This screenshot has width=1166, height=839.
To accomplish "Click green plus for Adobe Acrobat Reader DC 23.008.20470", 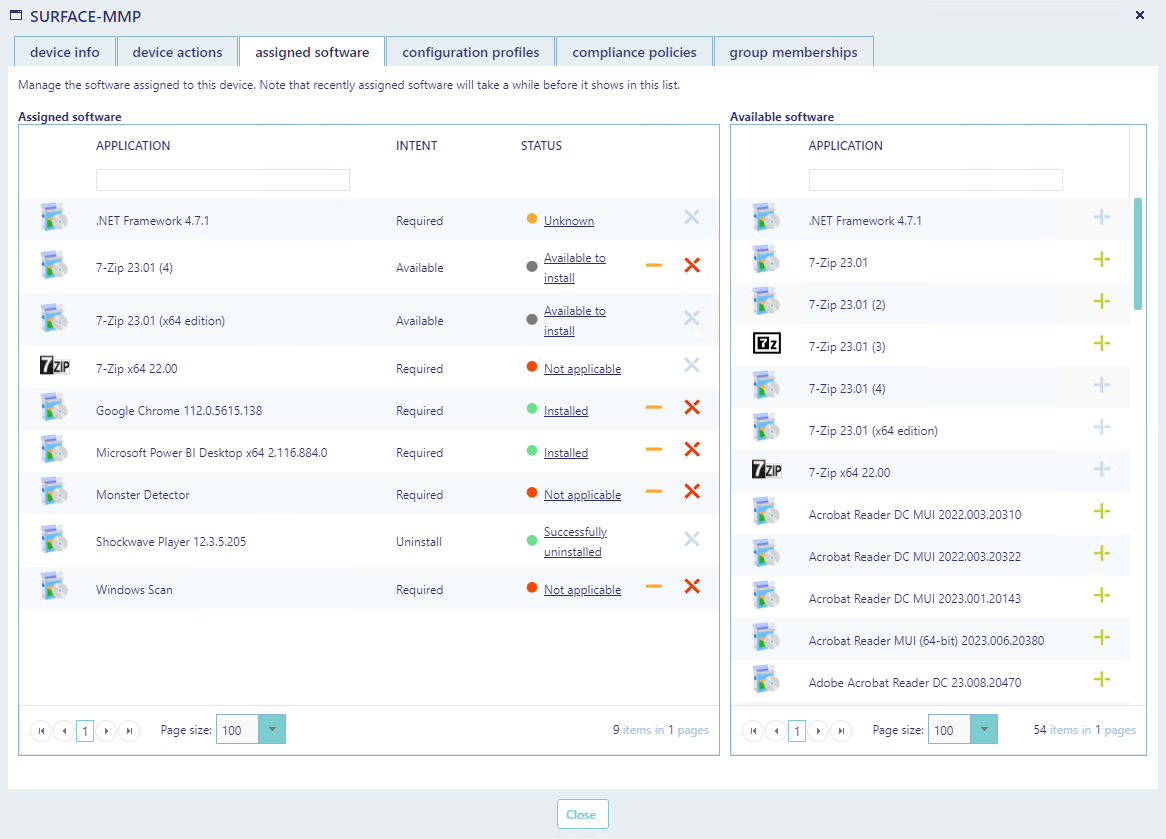I will (x=1102, y=680).
